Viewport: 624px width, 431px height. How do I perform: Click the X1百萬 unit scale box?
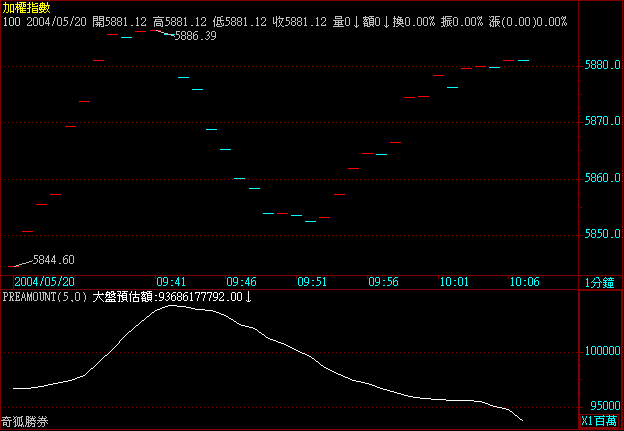tap(599, 421)
